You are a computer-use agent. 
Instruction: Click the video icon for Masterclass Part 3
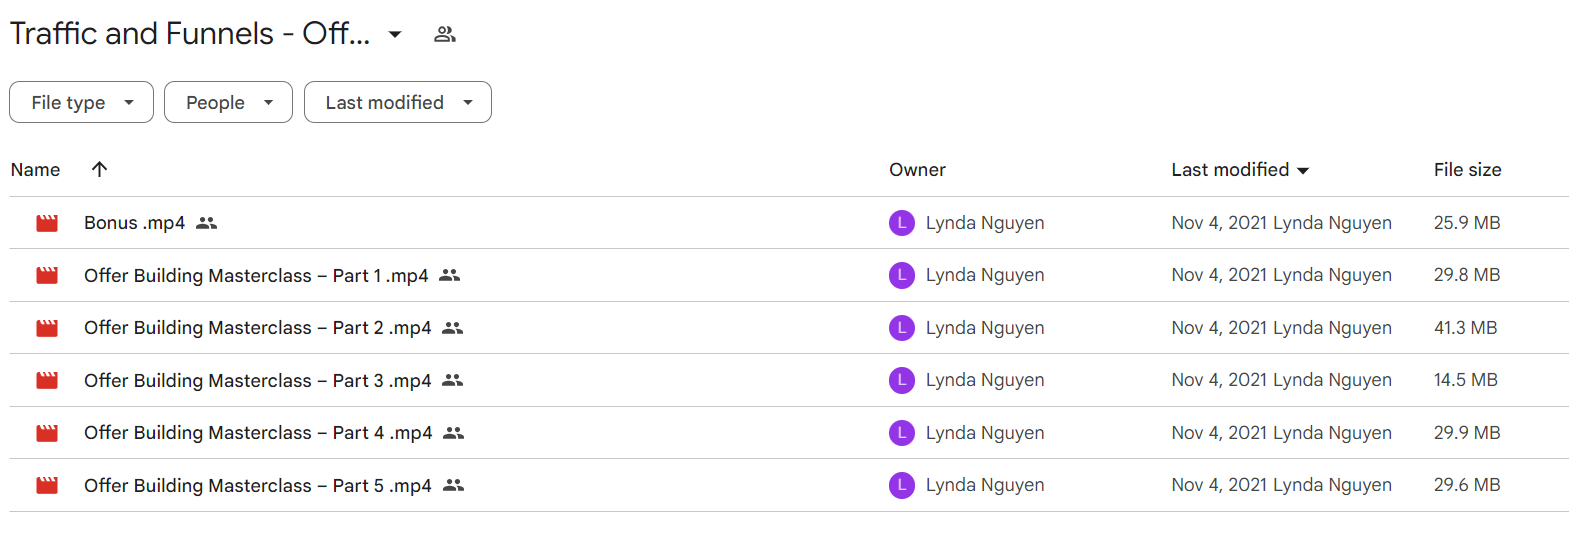pyautogui.click(x=47, y=380)
